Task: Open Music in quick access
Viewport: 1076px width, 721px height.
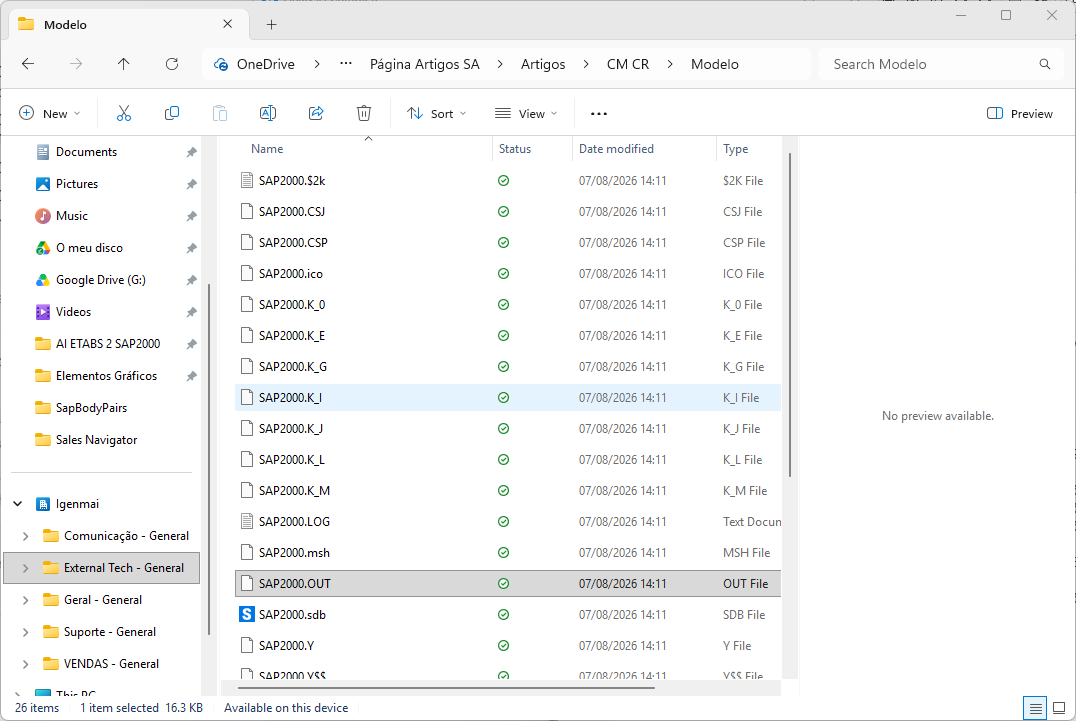Action: tap(72, 215)
